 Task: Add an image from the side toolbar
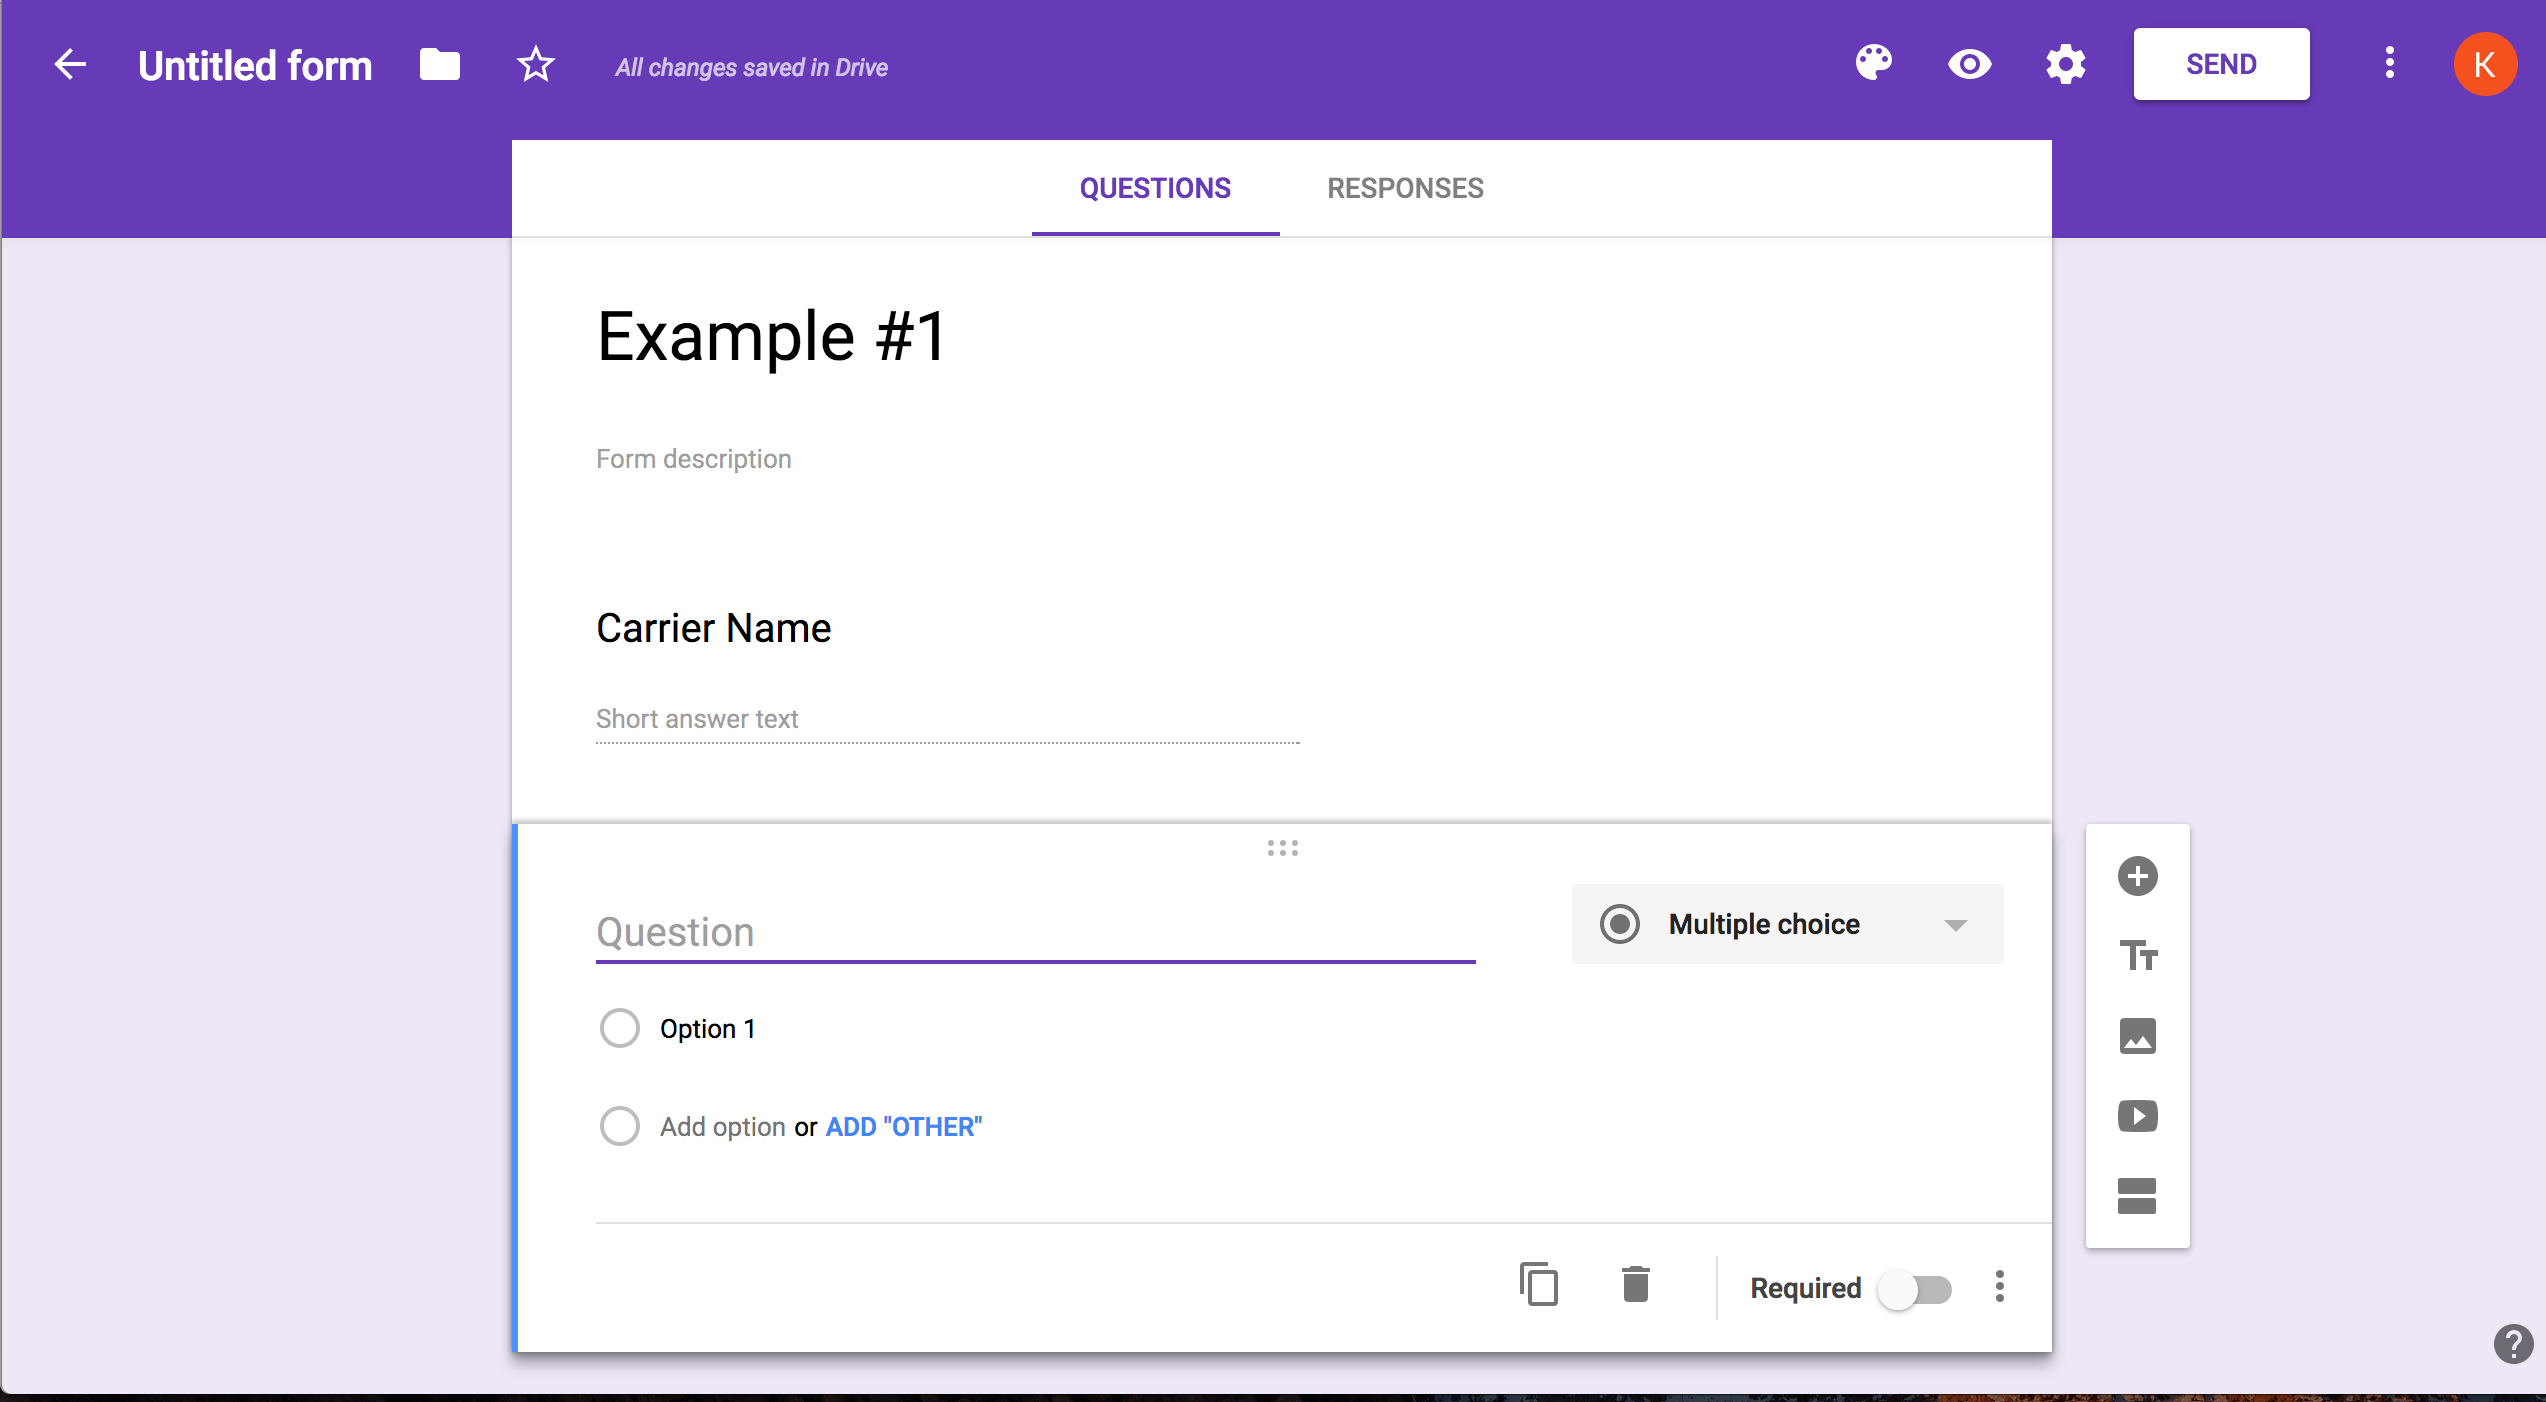click(2138, 1036)
